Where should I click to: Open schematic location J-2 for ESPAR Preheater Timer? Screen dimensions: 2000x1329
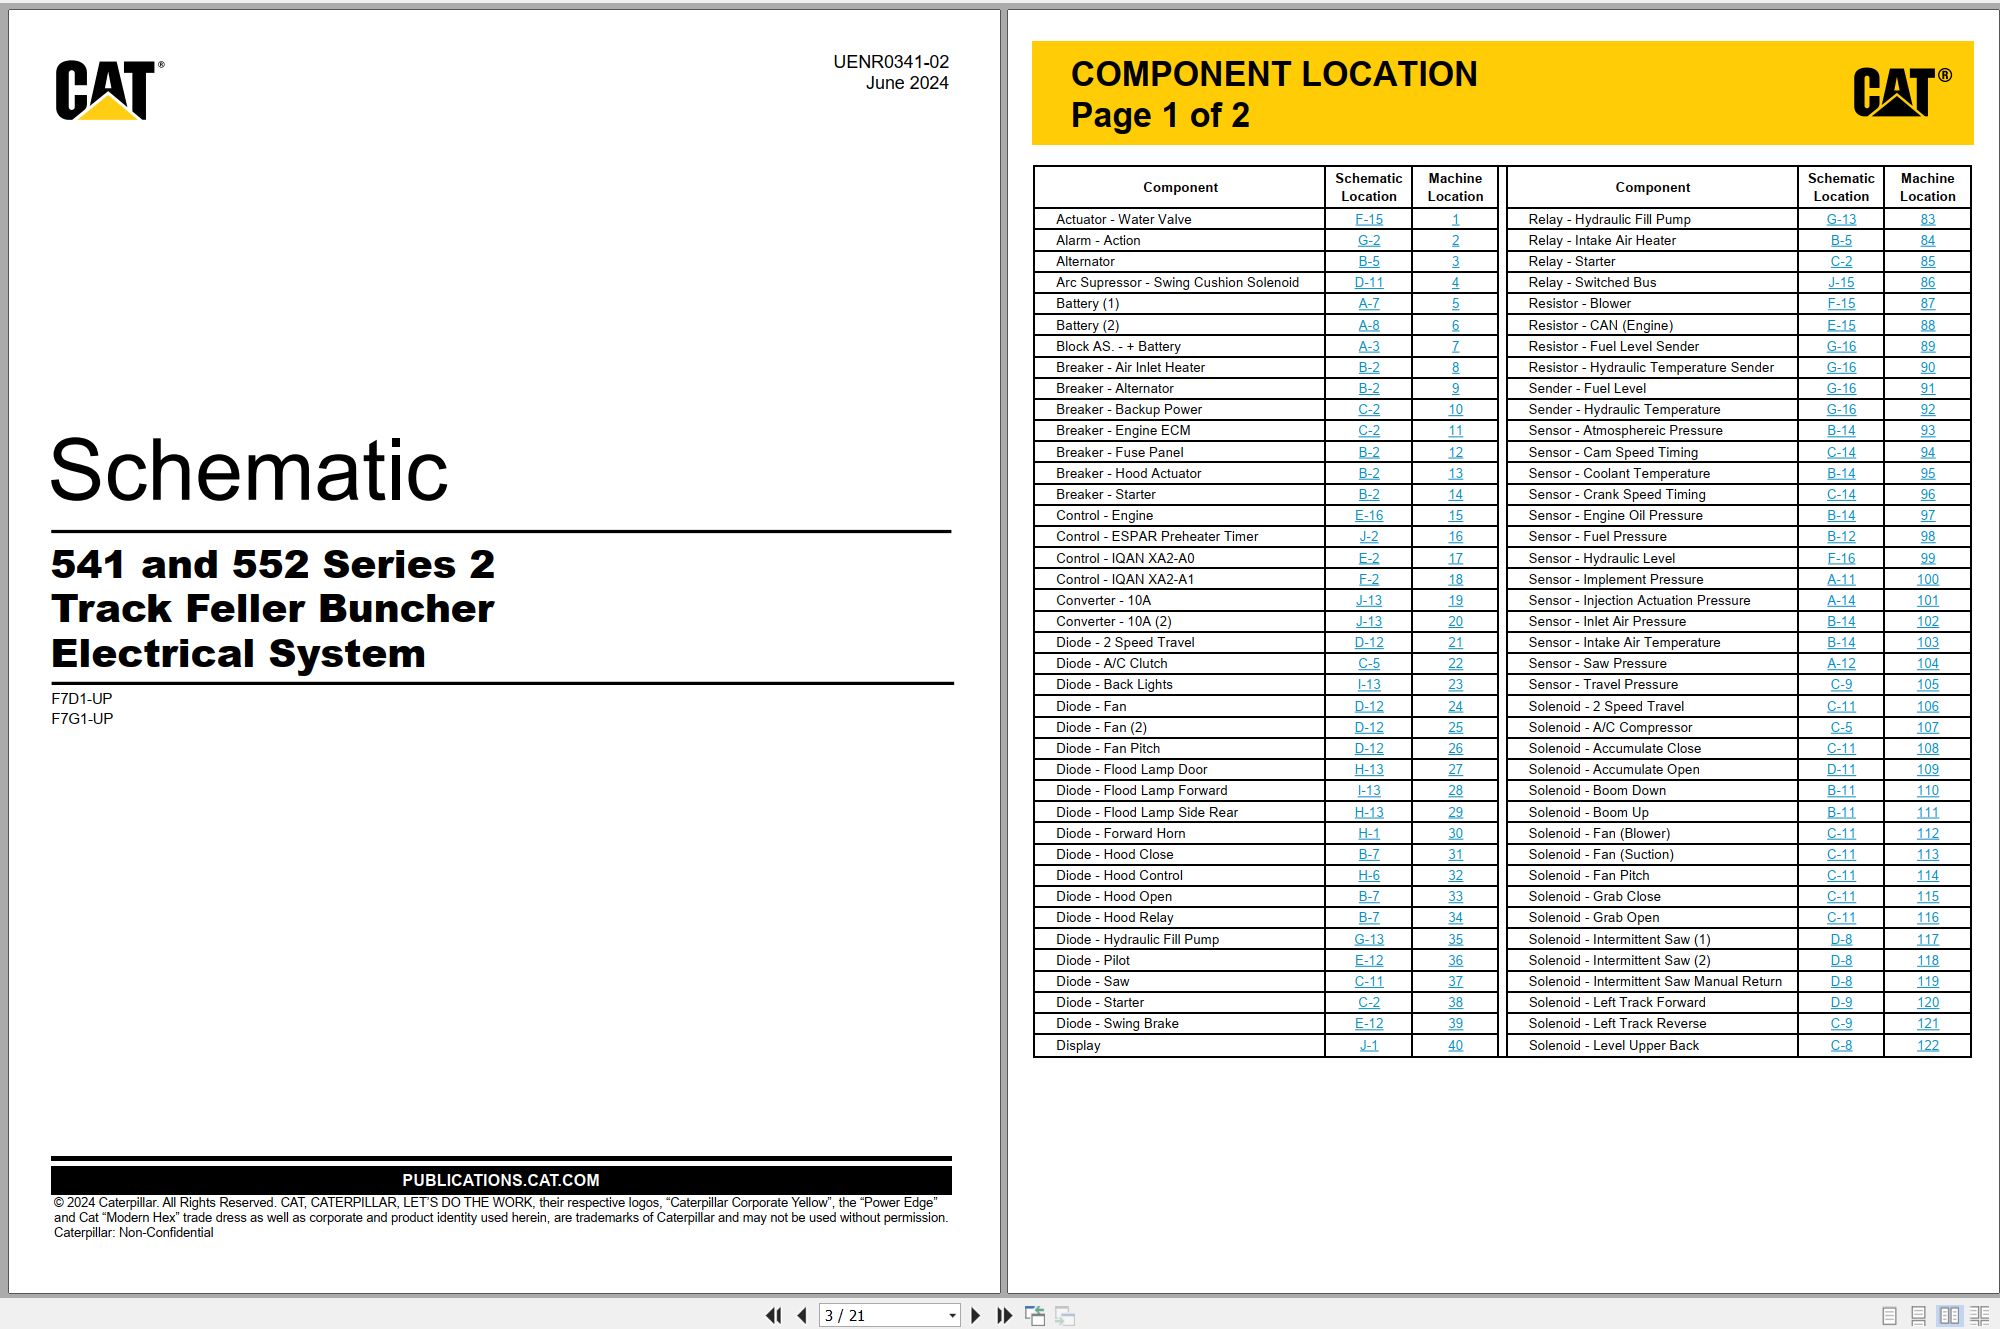tap(1369, 537)
